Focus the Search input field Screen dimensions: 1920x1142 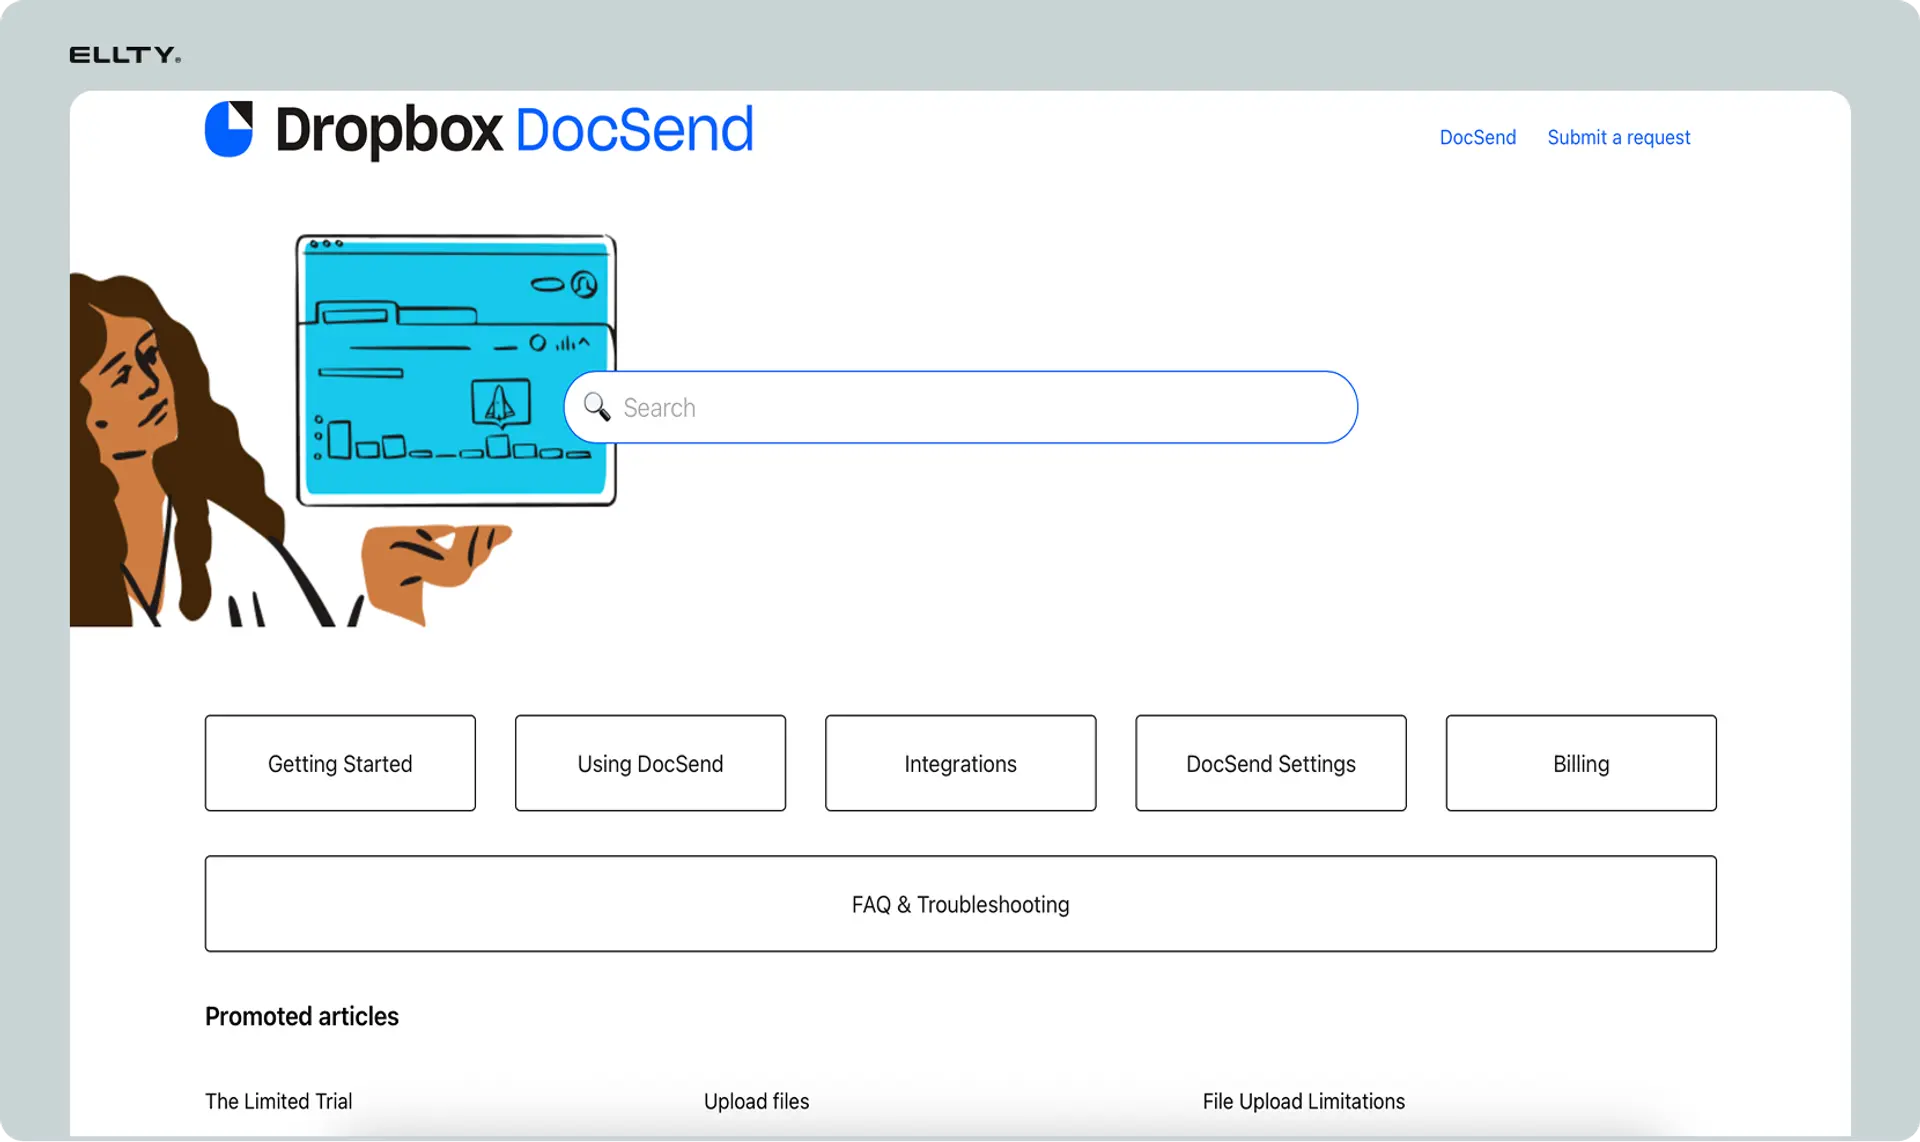tap(961, 407)
